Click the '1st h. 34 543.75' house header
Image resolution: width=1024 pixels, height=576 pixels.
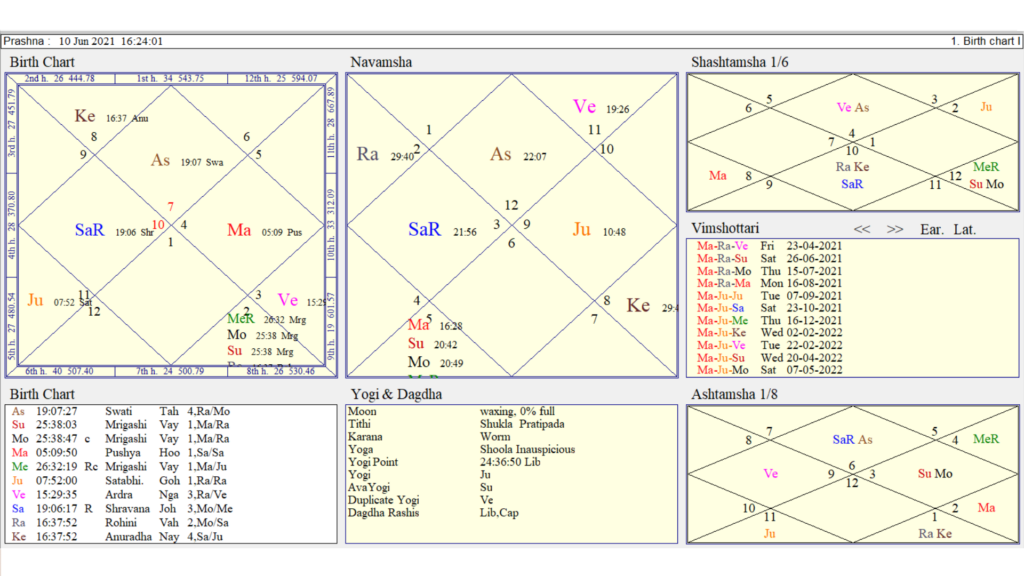point(170,78)
